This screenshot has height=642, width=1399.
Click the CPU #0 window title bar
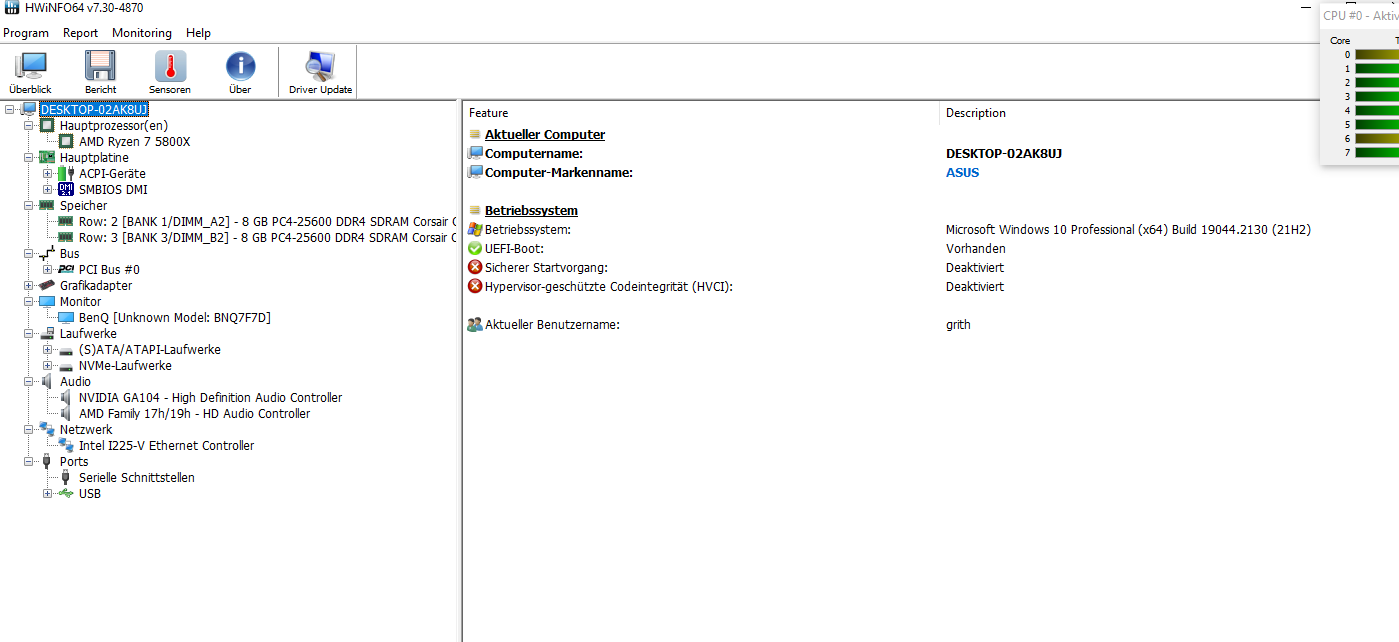click(x=1360, y=15)
